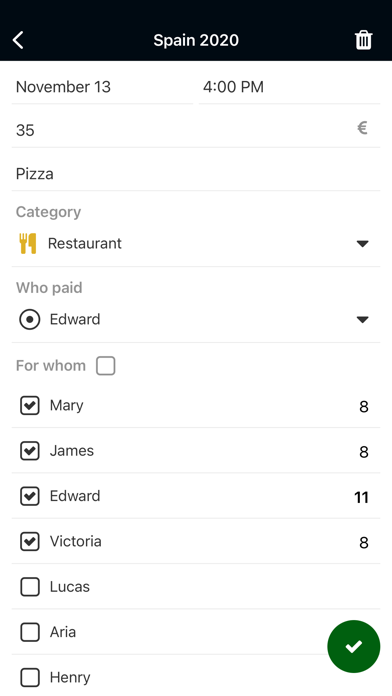Edit the Pizza description field
This screenshot has height=696, width=392.
coord(196,174)
